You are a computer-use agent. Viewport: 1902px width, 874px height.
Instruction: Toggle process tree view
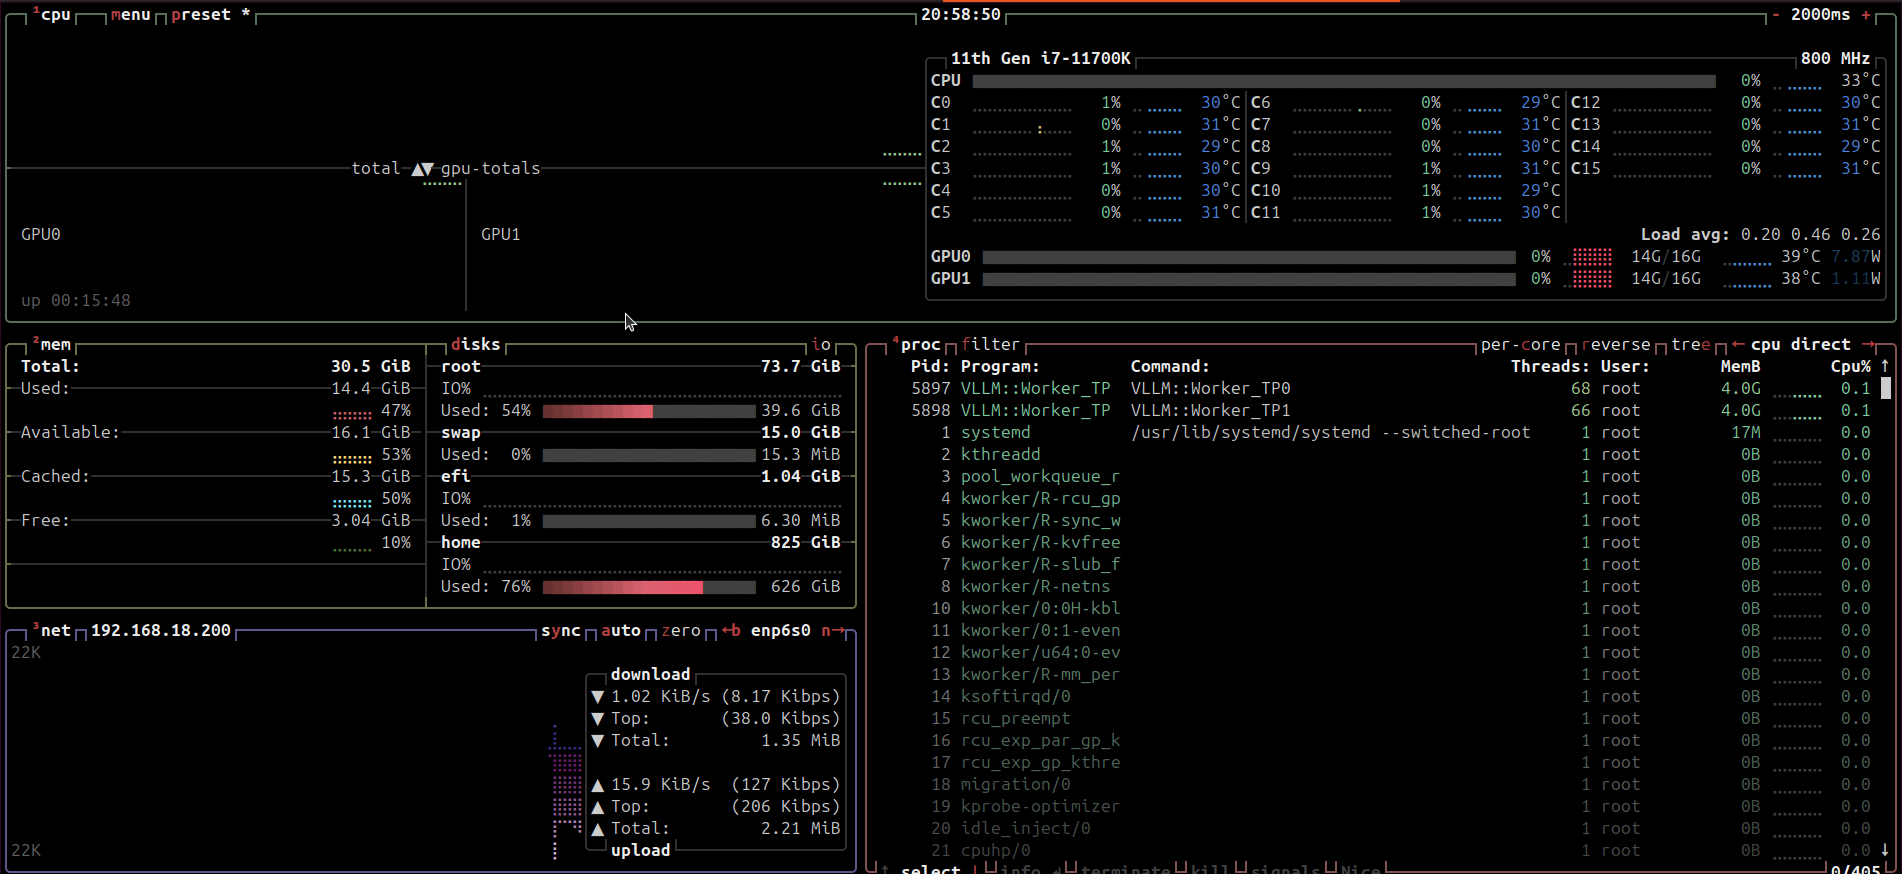pyautogui.click(x=1691, y=344)
